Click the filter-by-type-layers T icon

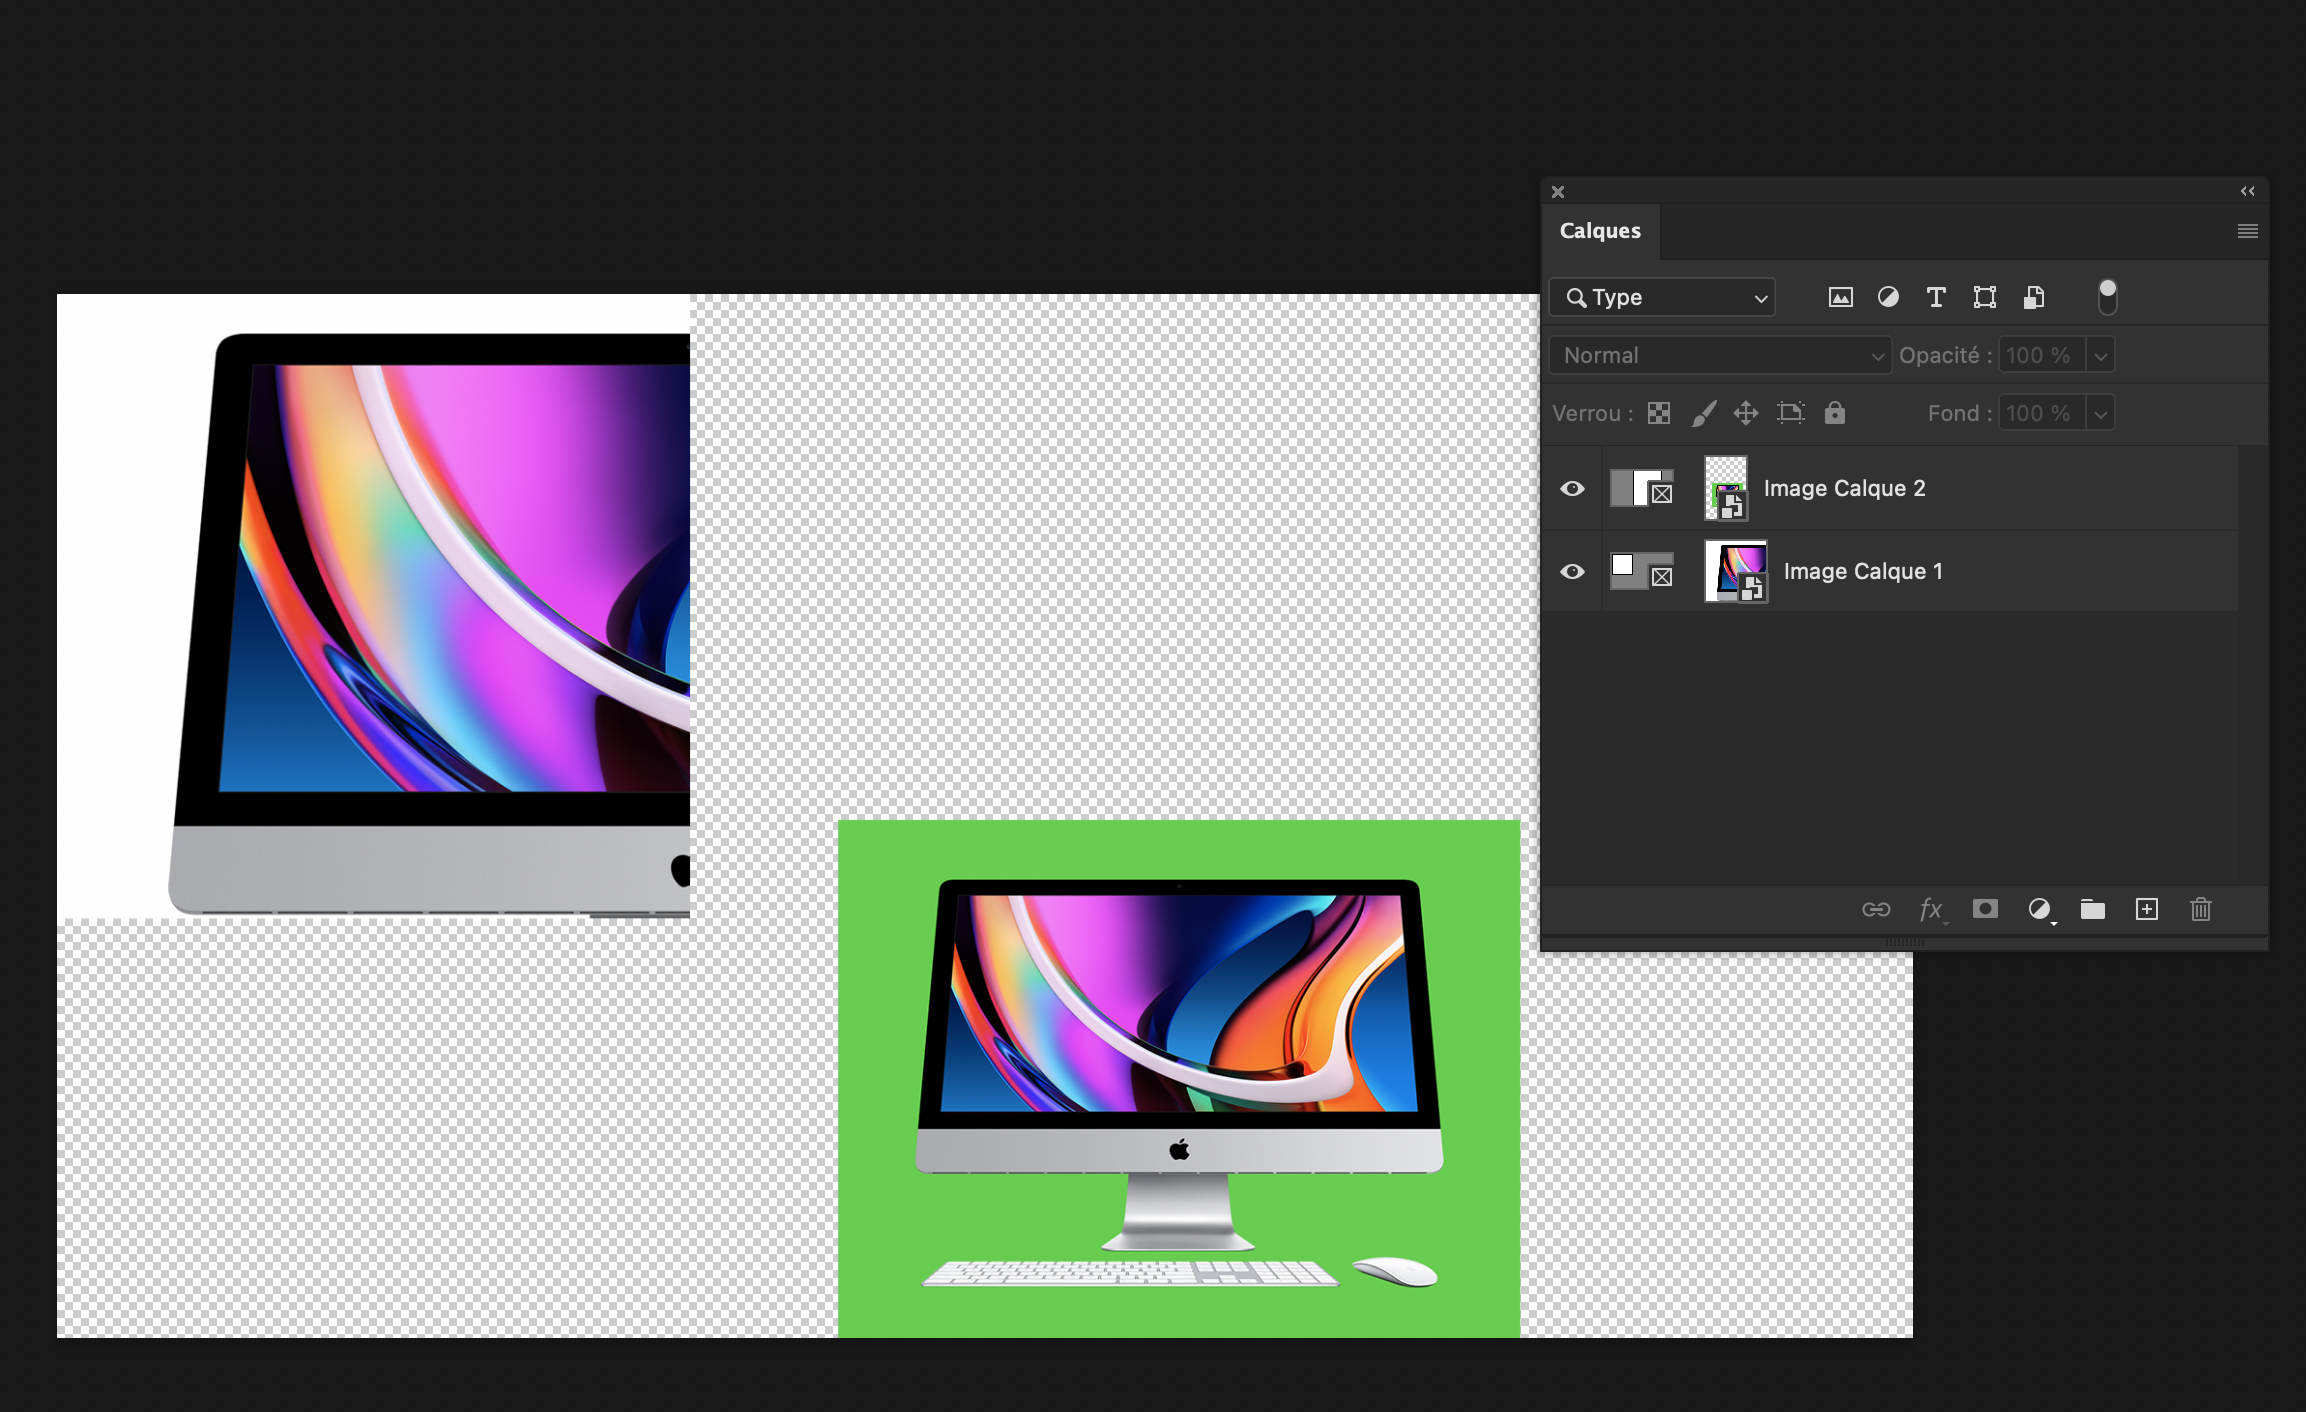(1936, 297)
